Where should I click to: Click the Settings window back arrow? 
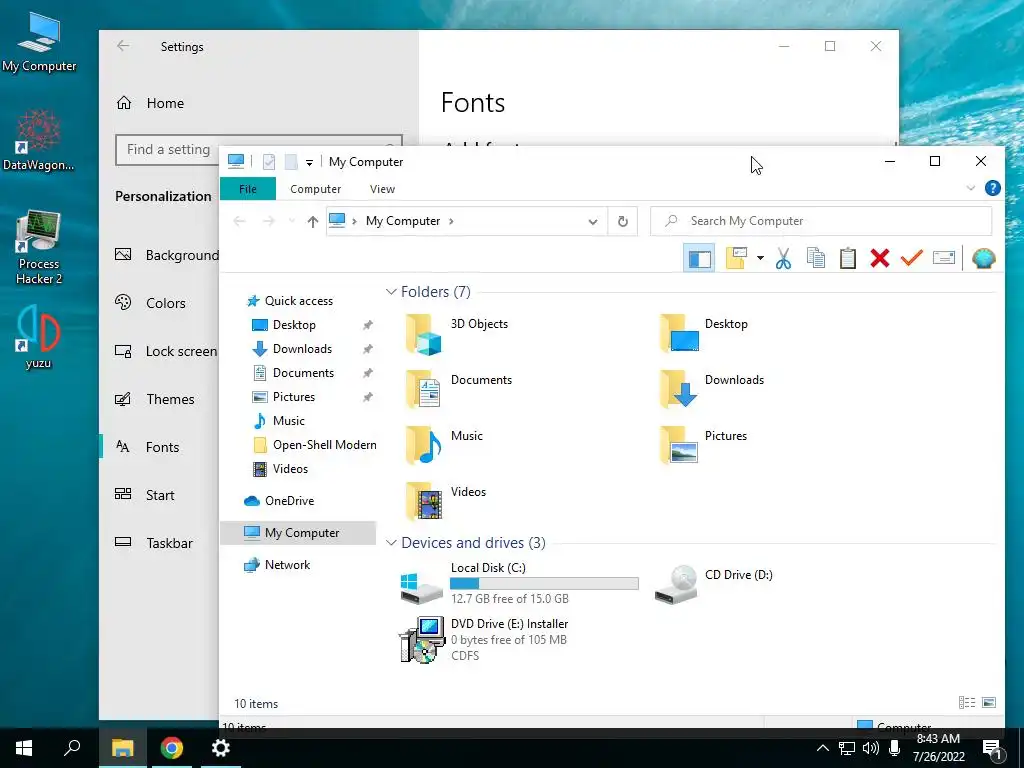(x=123, y=46)
